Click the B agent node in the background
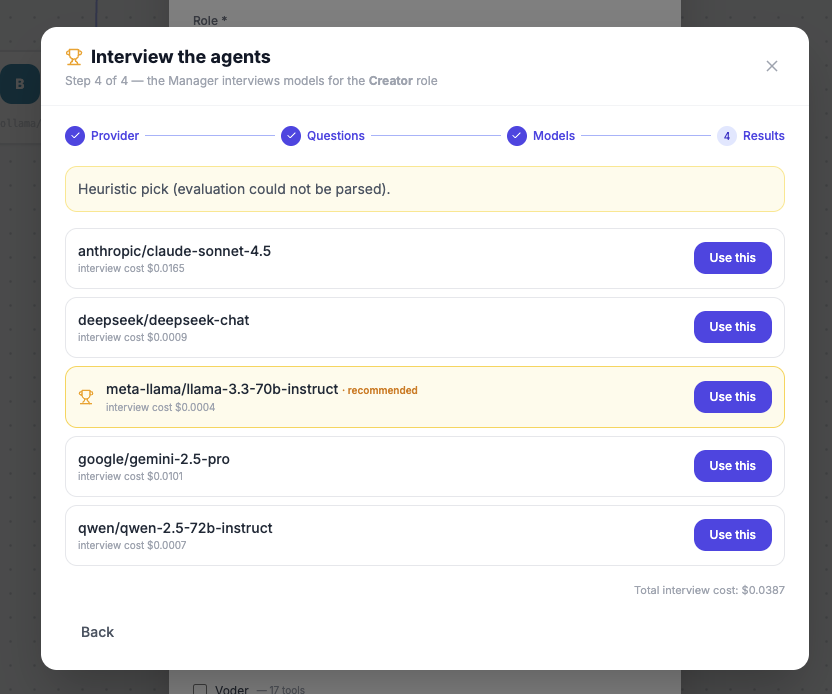Viewport: 832px width, 694px height. [20, 84]
